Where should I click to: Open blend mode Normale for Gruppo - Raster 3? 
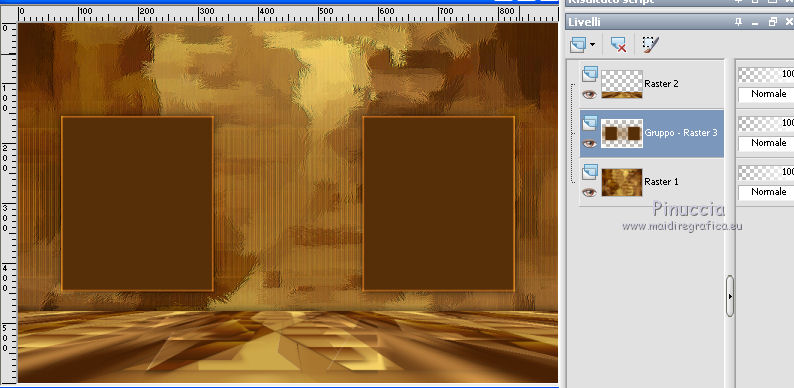pos(766,143)
